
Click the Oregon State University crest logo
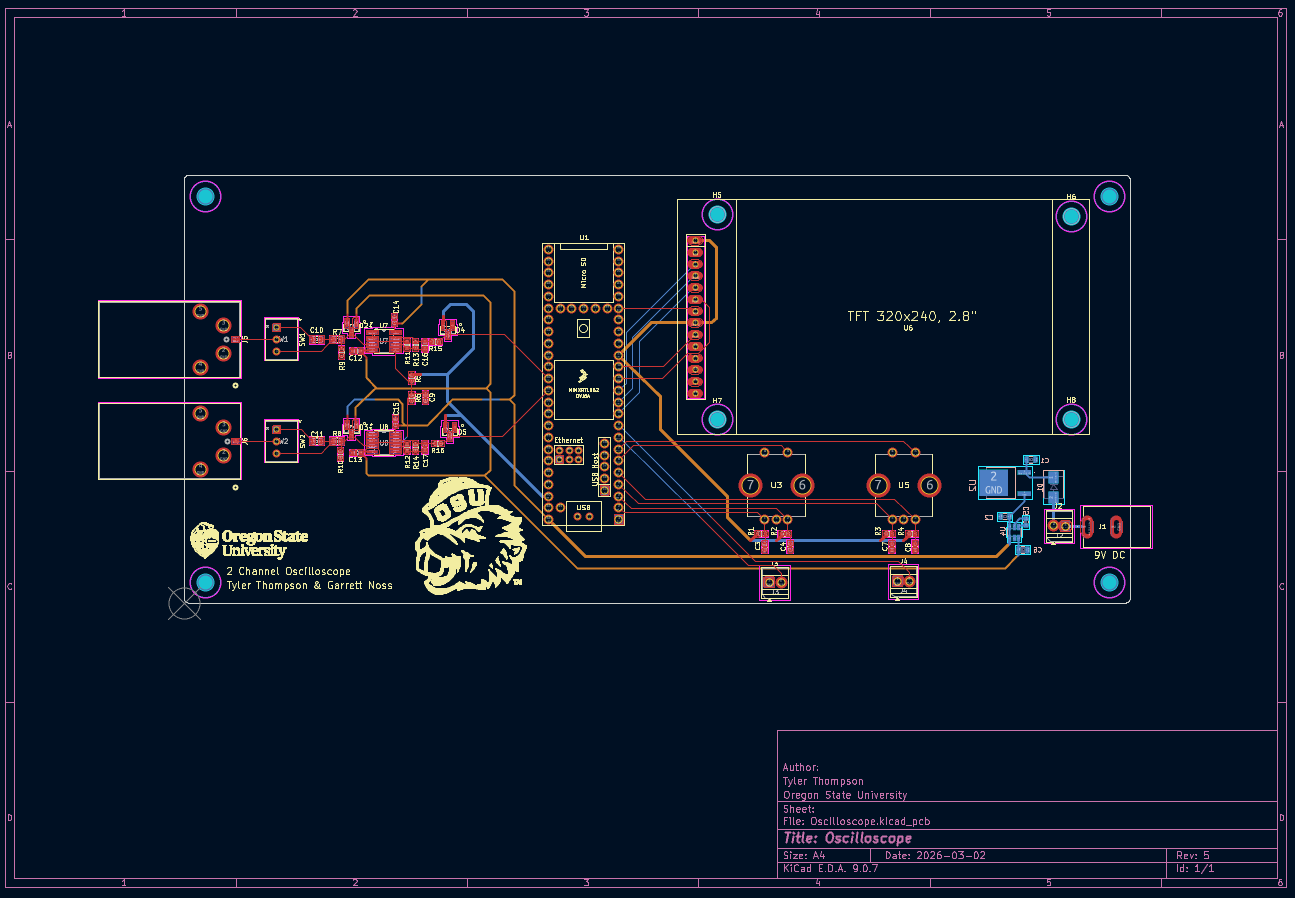point(204,540)
